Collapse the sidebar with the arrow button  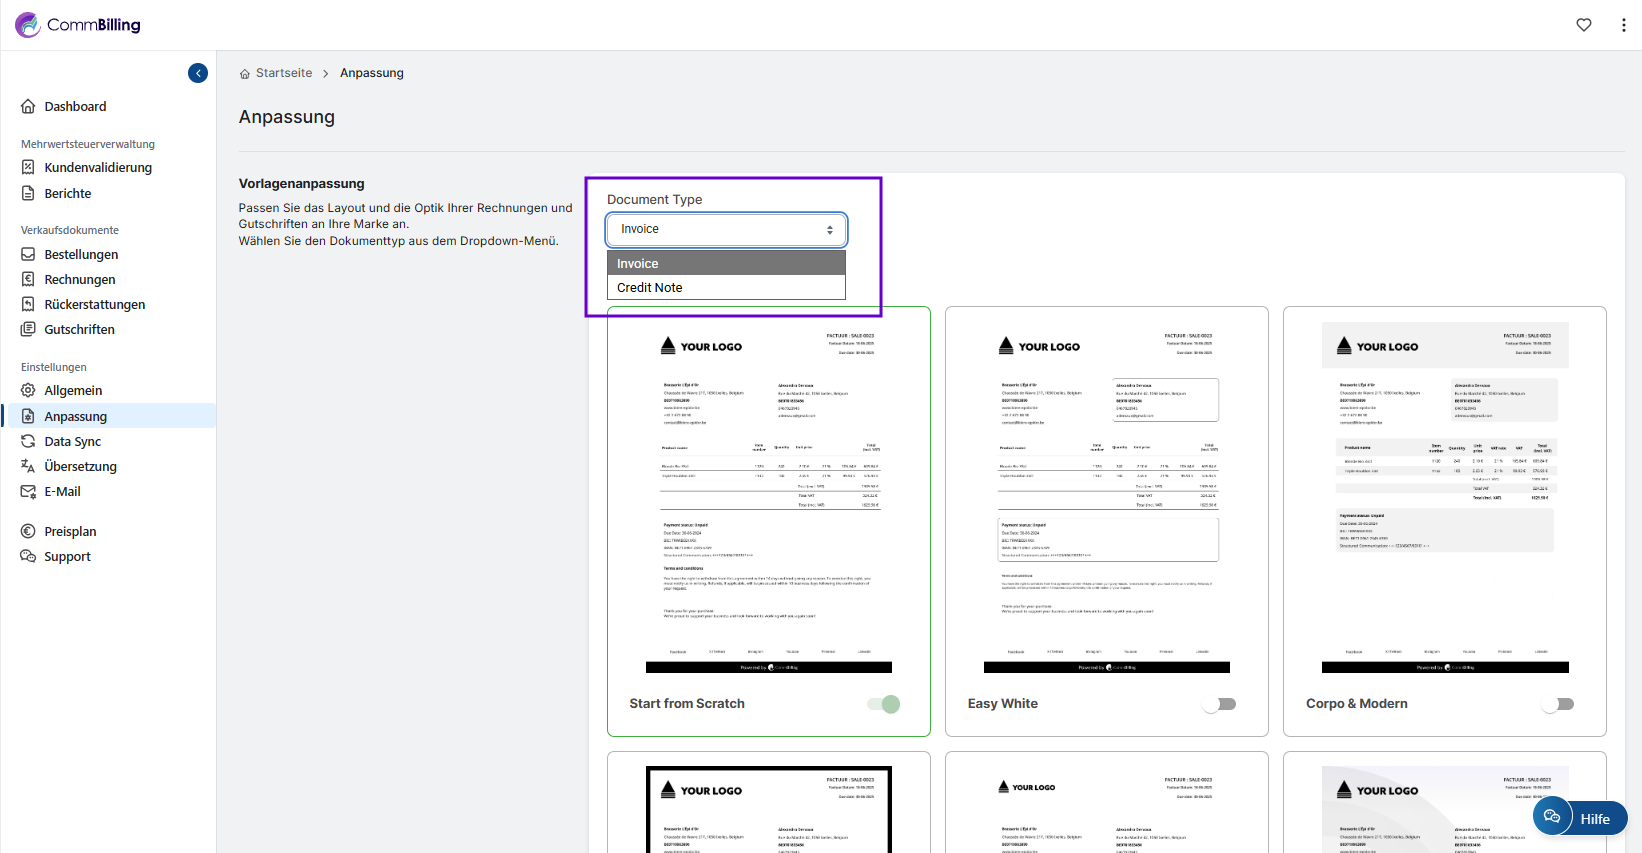click(x=198, y=73)
